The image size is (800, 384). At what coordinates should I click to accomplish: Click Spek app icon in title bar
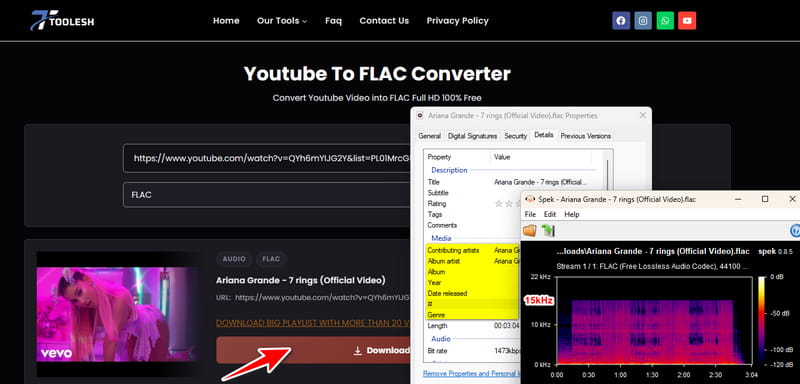(x=530, y=199)
